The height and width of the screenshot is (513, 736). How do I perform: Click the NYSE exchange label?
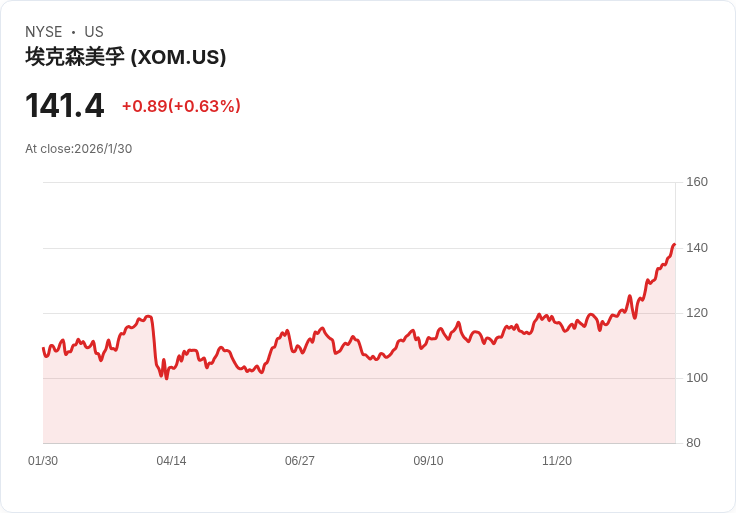tap(43, 32)
